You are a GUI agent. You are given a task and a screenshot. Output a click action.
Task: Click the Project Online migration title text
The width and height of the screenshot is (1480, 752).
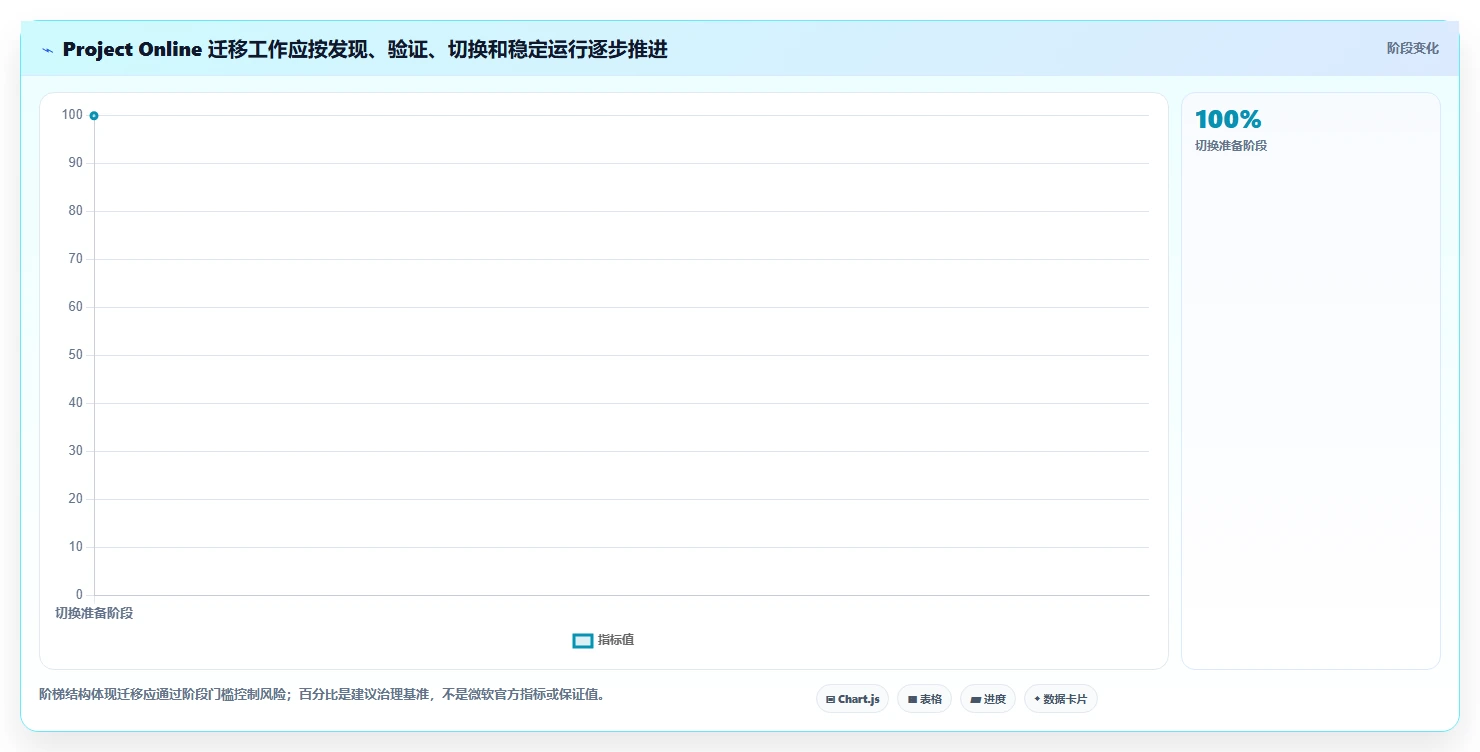point(365,49)
